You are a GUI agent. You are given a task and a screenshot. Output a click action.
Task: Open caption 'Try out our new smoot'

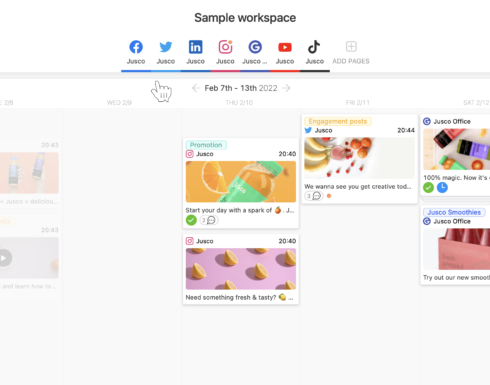point(456,278)
